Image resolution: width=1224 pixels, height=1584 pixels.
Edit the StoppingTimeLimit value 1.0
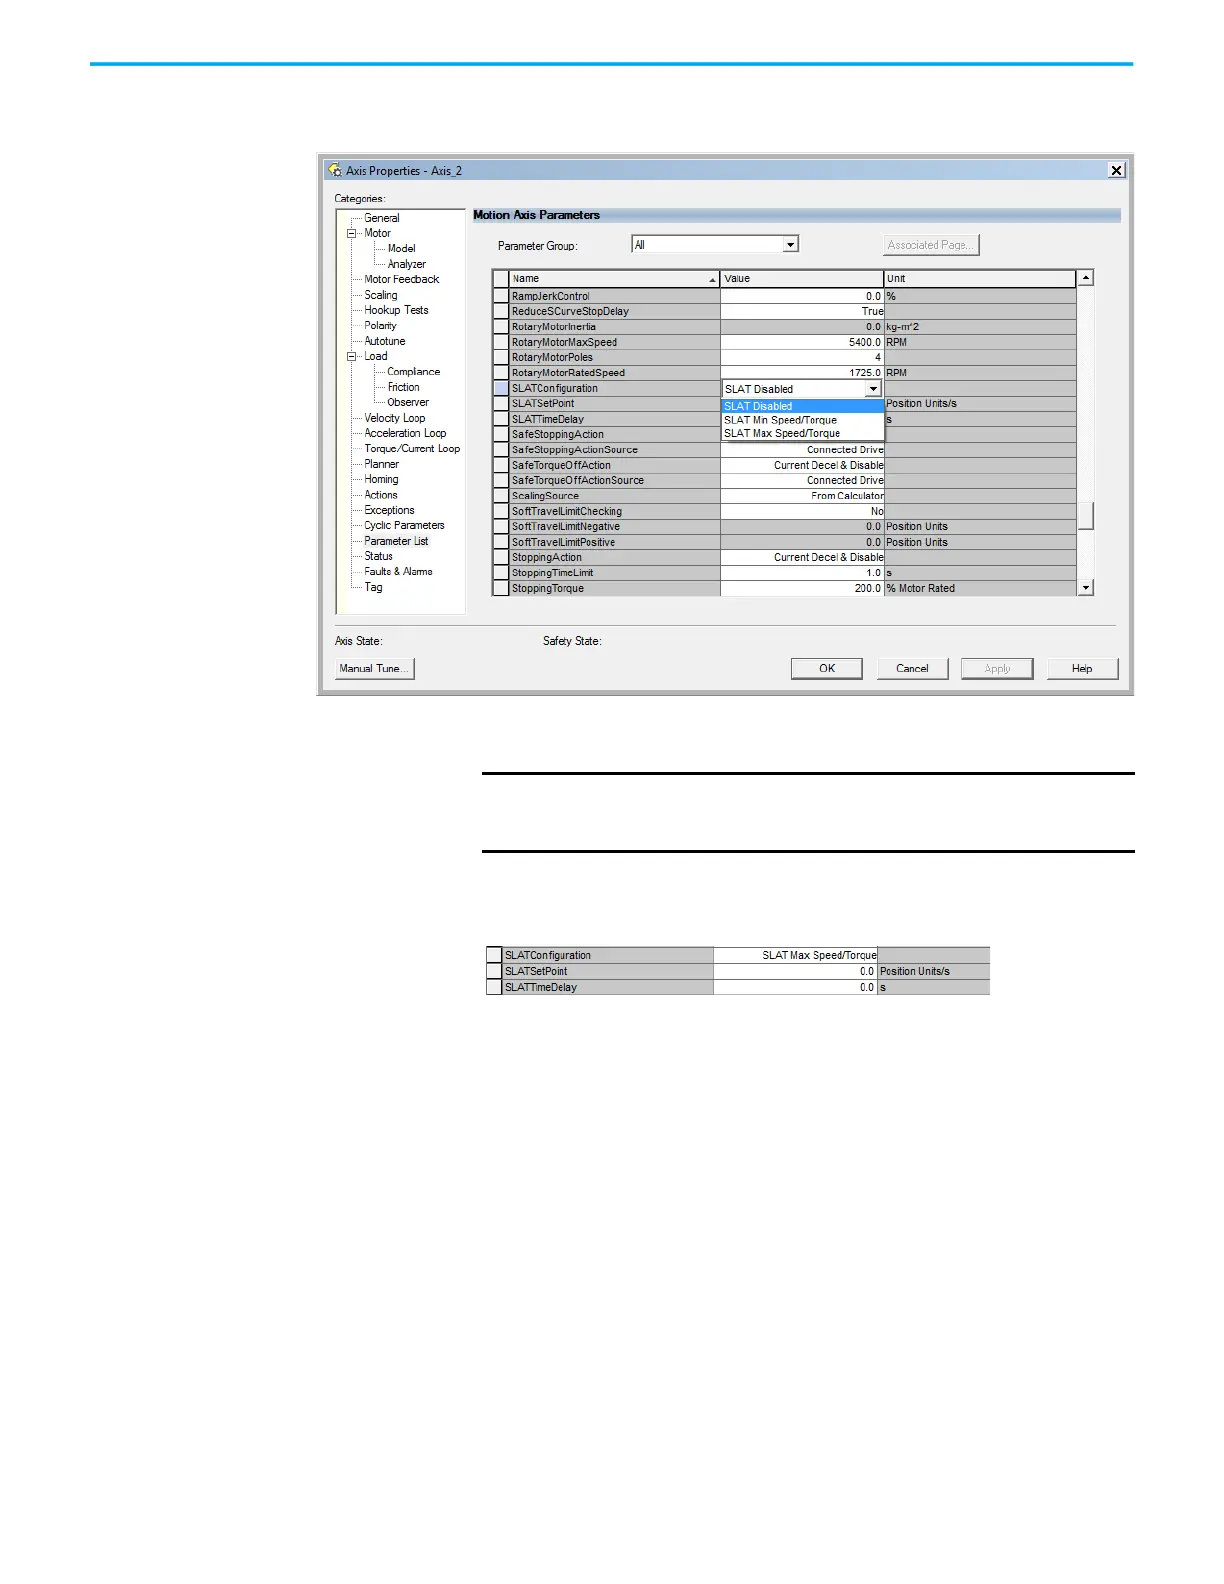802,573
